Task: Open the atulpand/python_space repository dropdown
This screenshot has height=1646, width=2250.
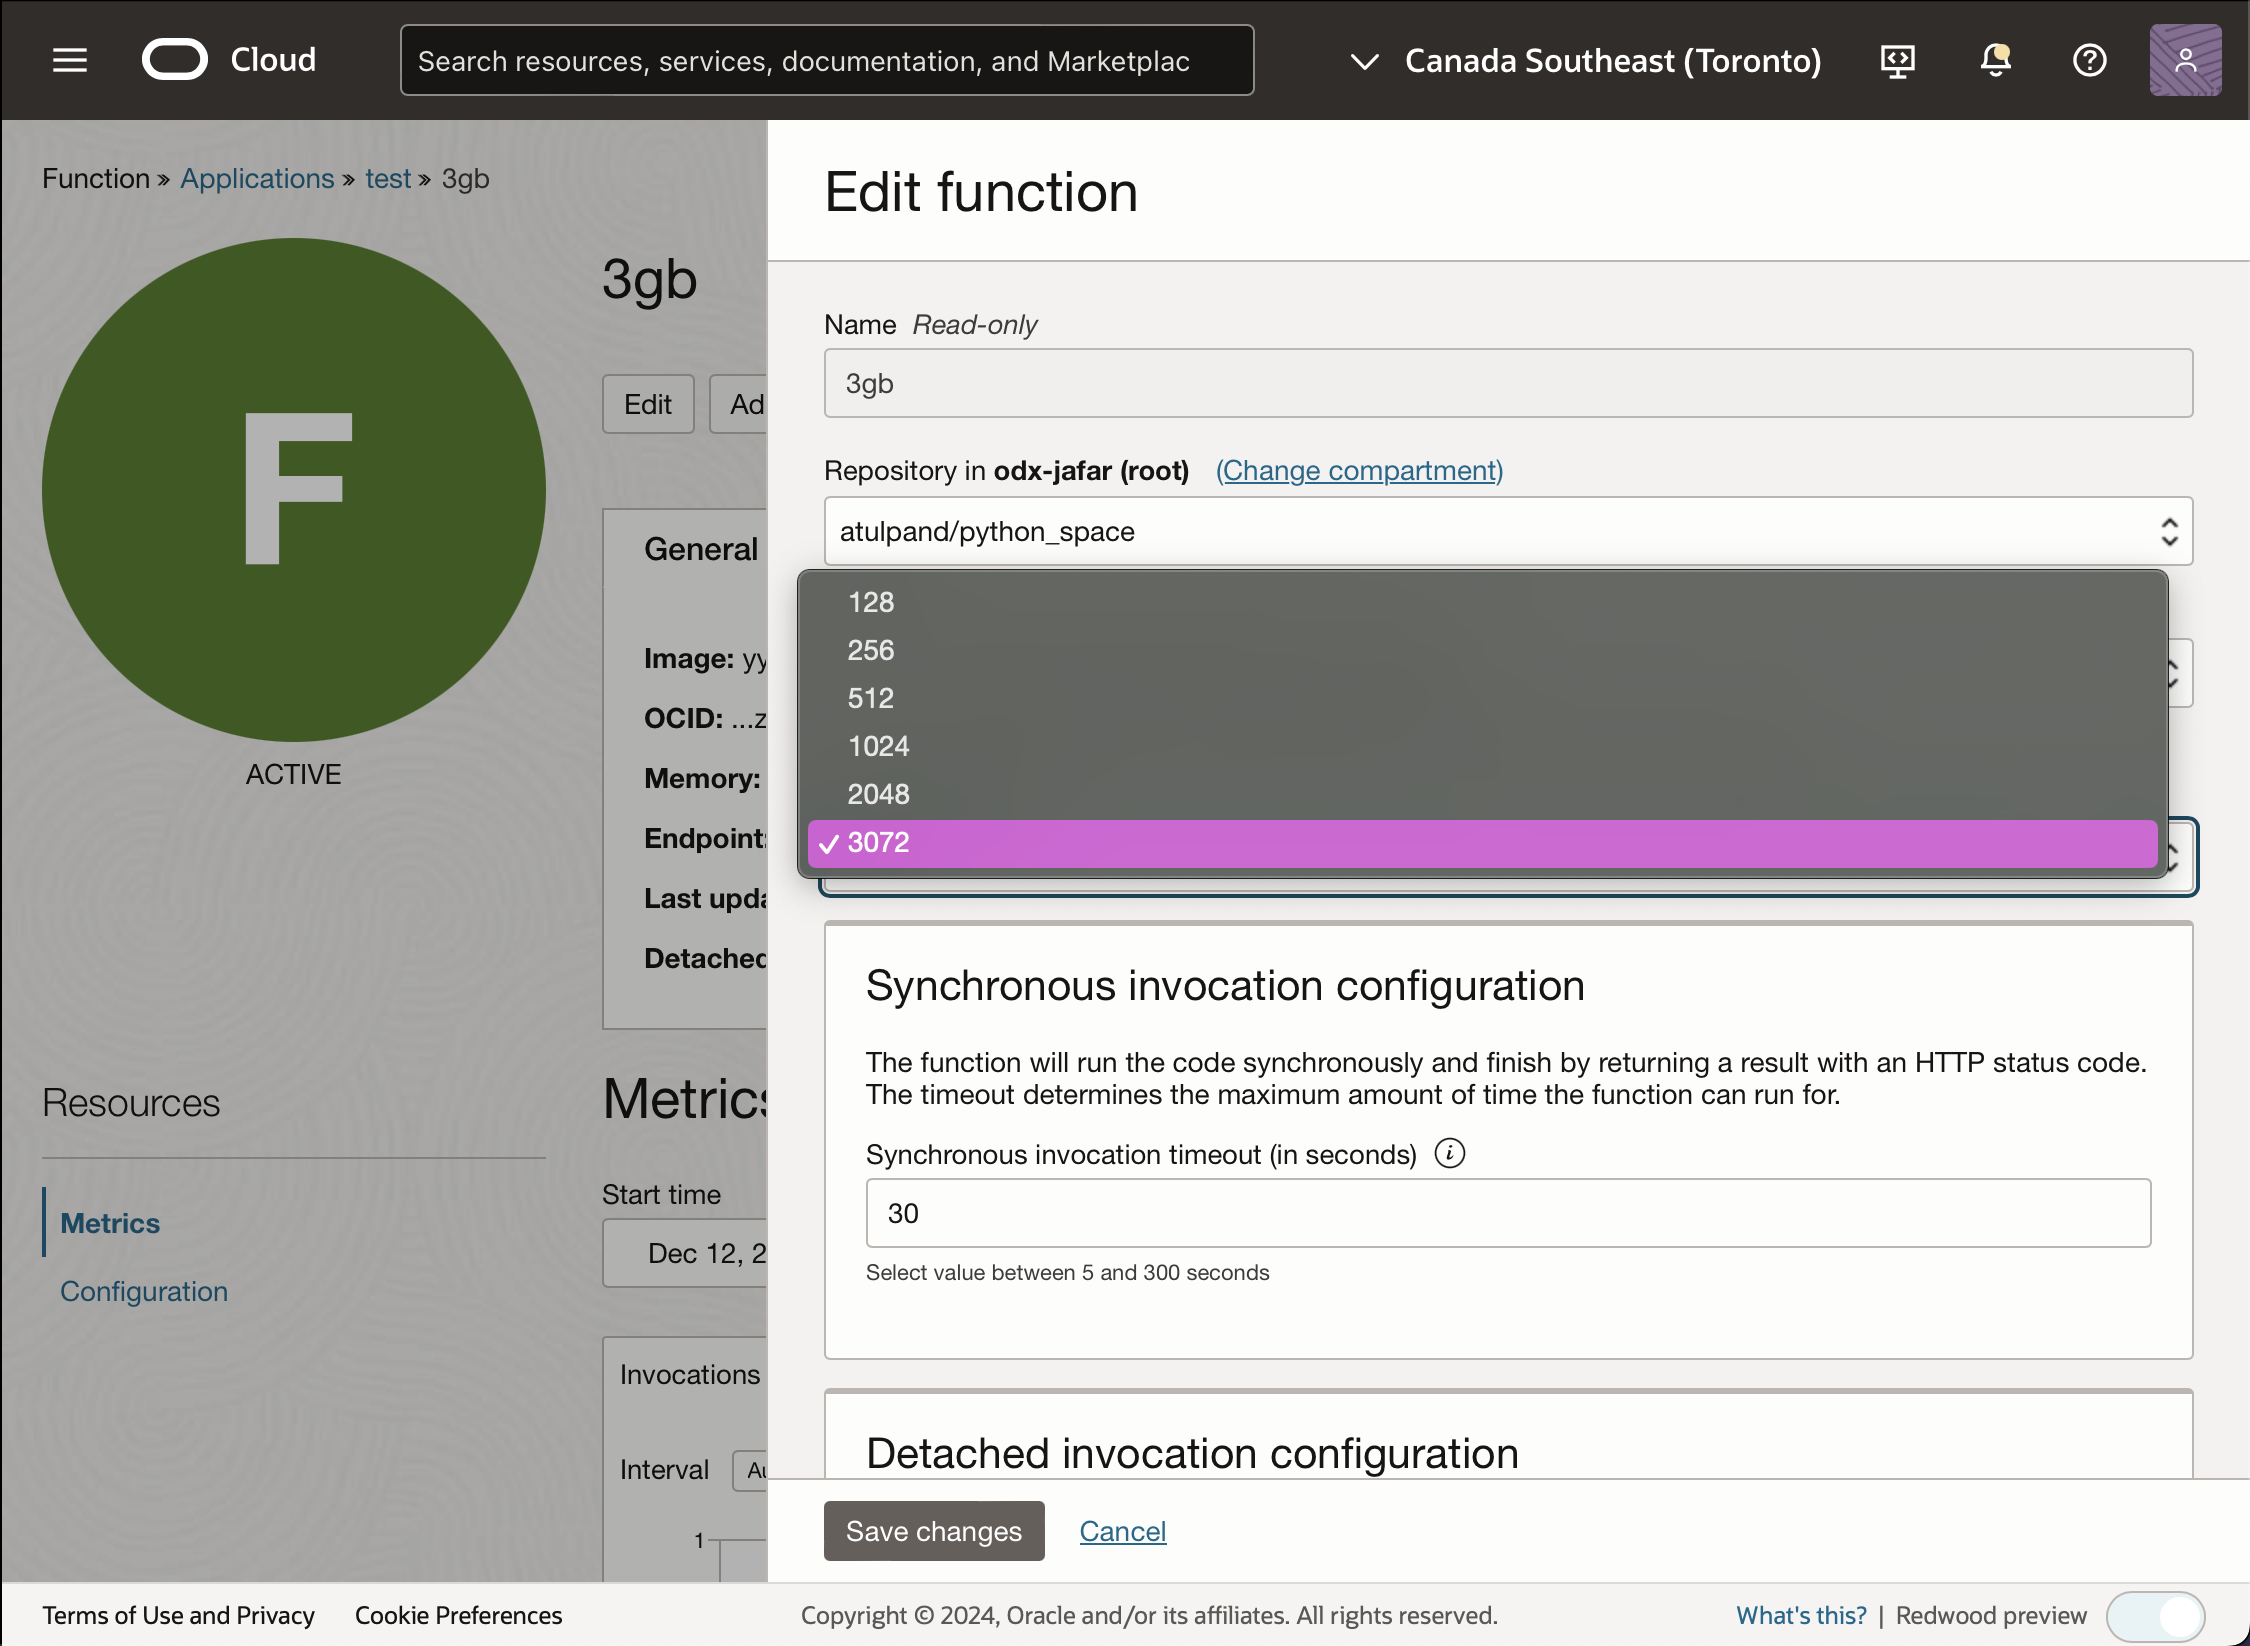Action: tap(1507, 531)
